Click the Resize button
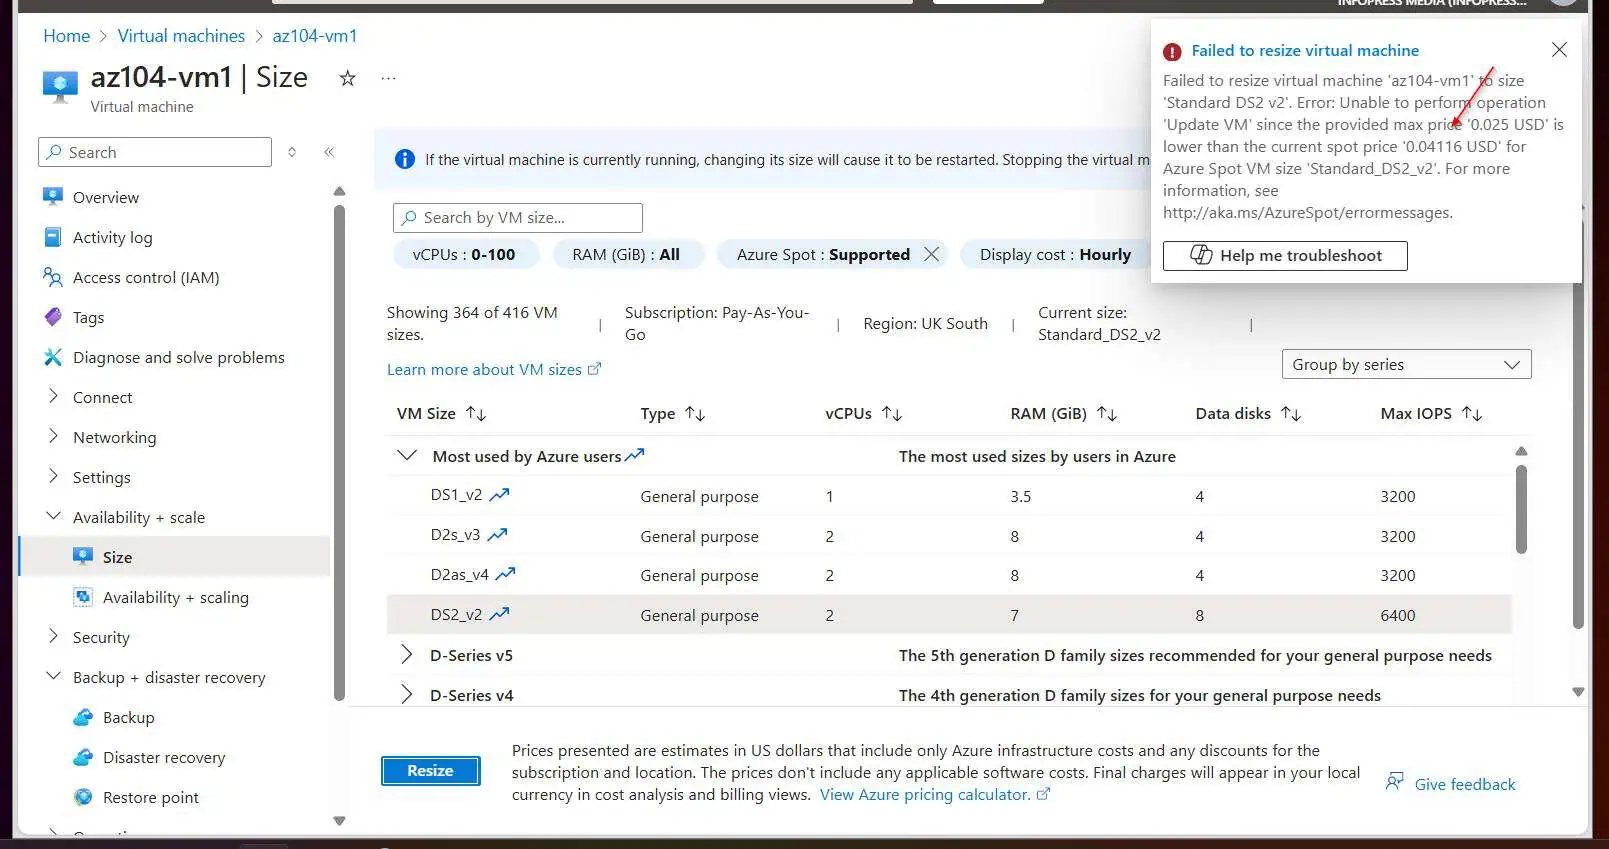 (430, 771)
